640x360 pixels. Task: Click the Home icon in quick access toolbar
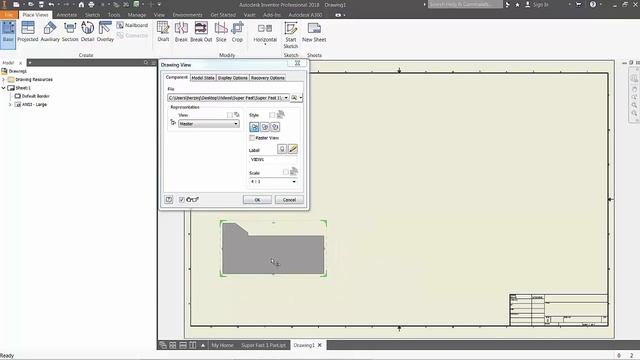pyautogui.click(x=81, y=4)
